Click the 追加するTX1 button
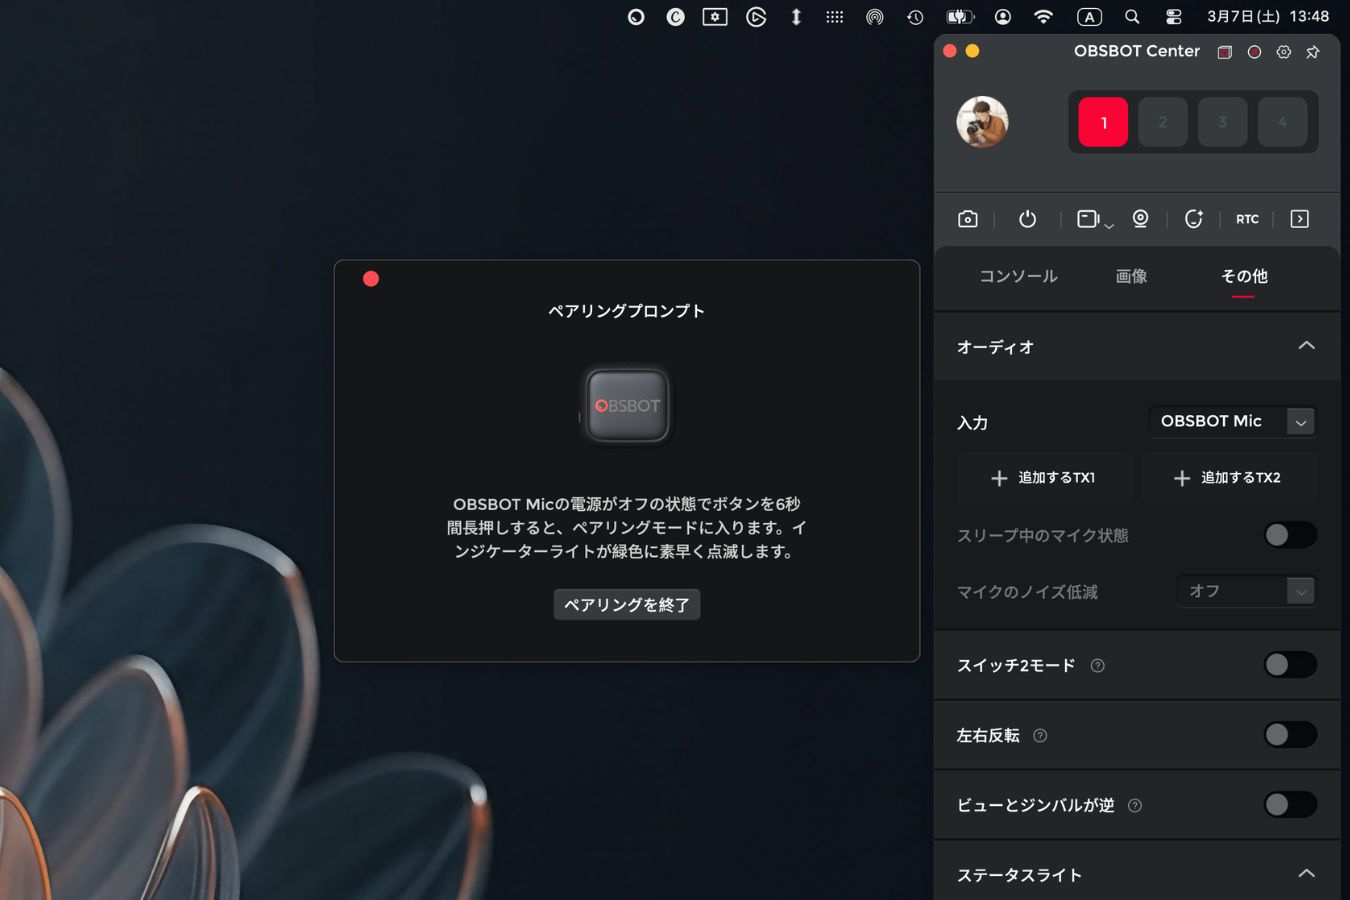This screenshot has width=1350, height=900. coord(1044,478)
